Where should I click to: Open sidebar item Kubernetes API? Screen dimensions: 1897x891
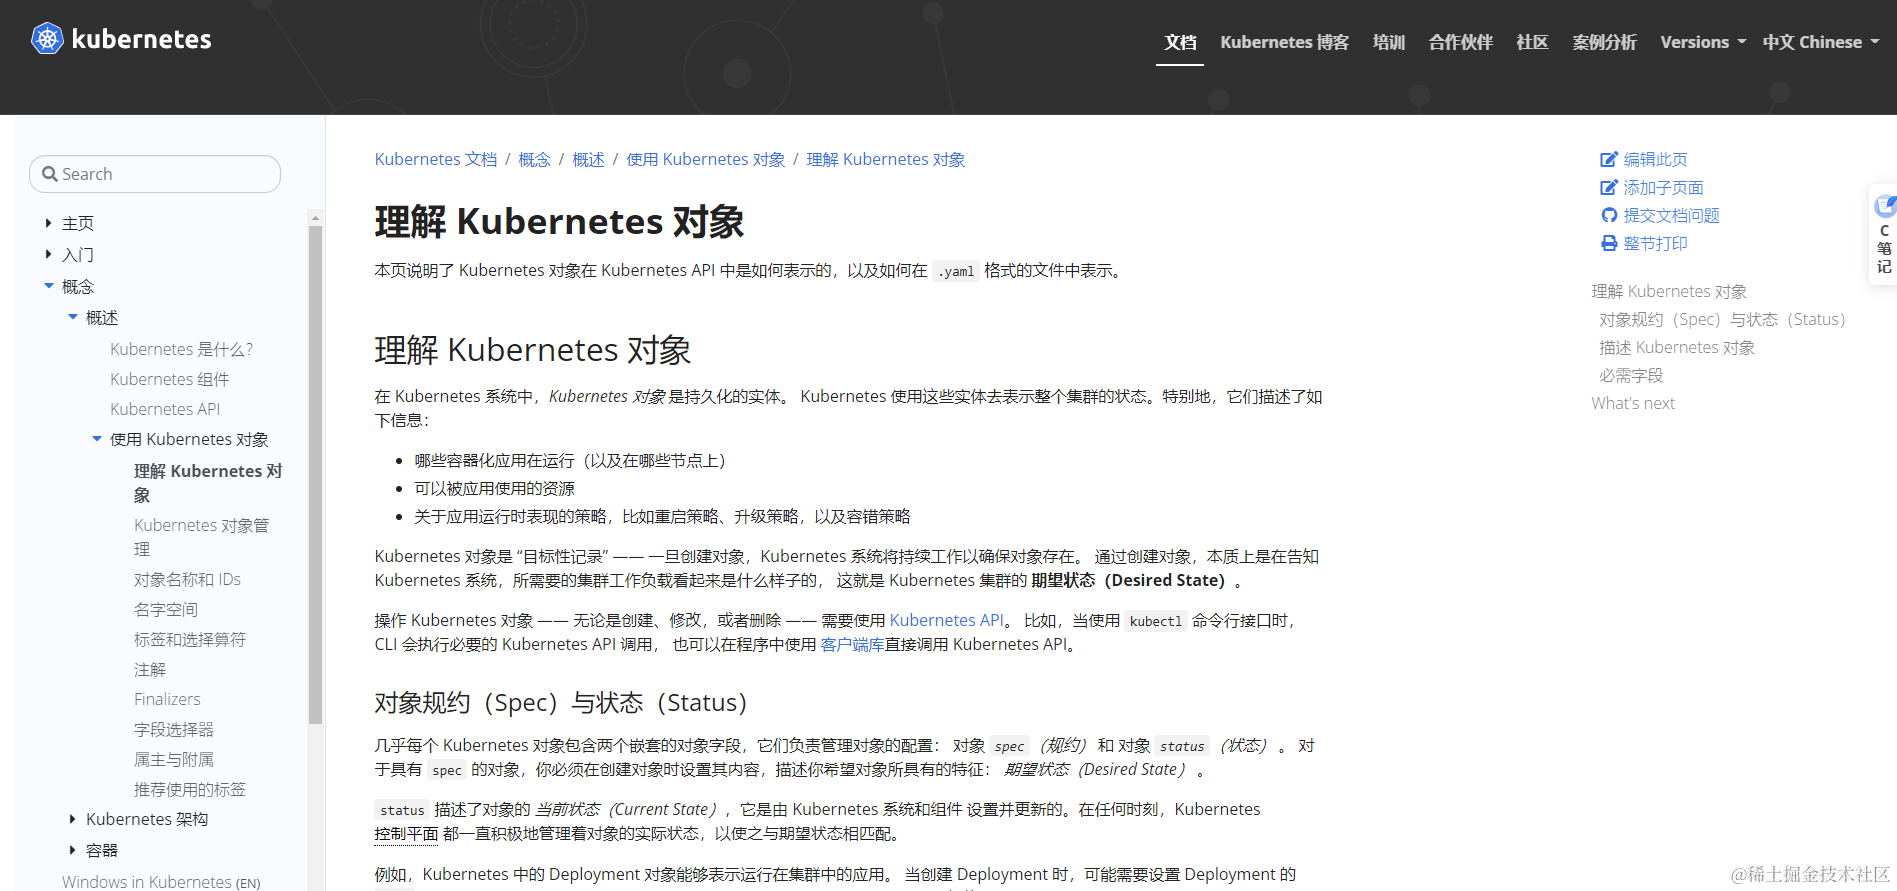tap(165, 409)
